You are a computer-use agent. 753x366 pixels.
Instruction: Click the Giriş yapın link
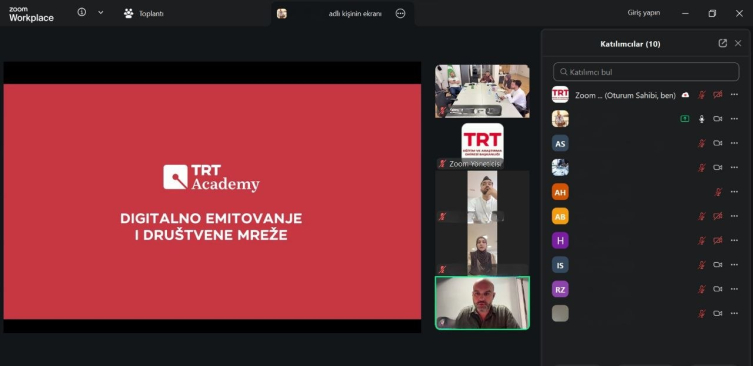coord(644,12)
